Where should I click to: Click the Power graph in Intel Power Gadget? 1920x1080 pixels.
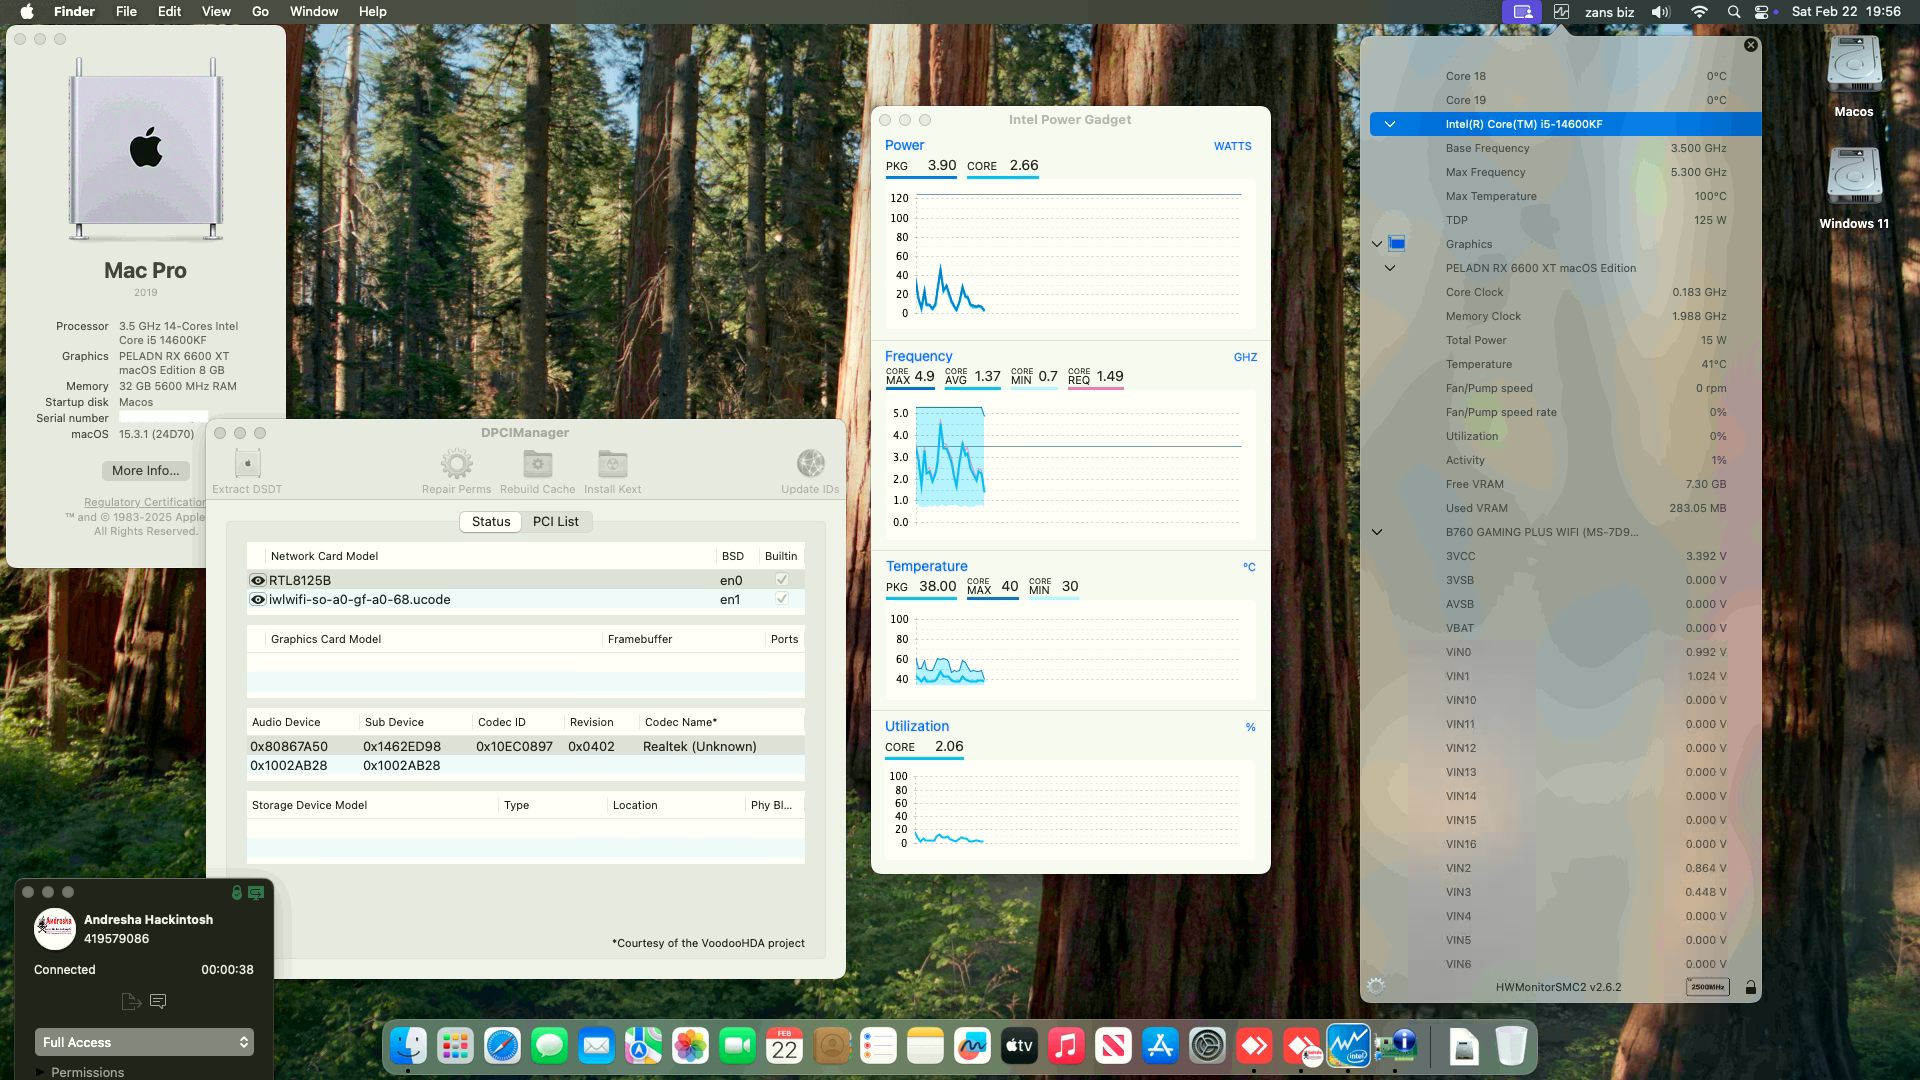(x=1070, y=256)
